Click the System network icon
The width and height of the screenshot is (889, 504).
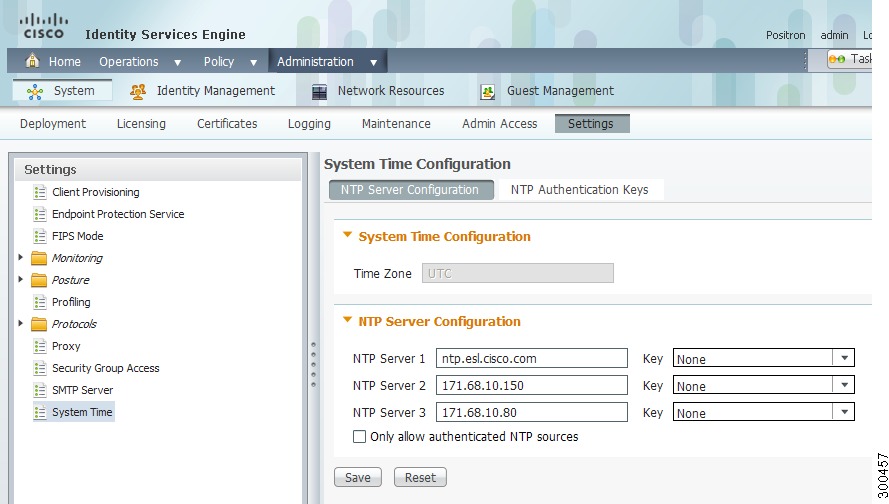click(x=35, y=91)
